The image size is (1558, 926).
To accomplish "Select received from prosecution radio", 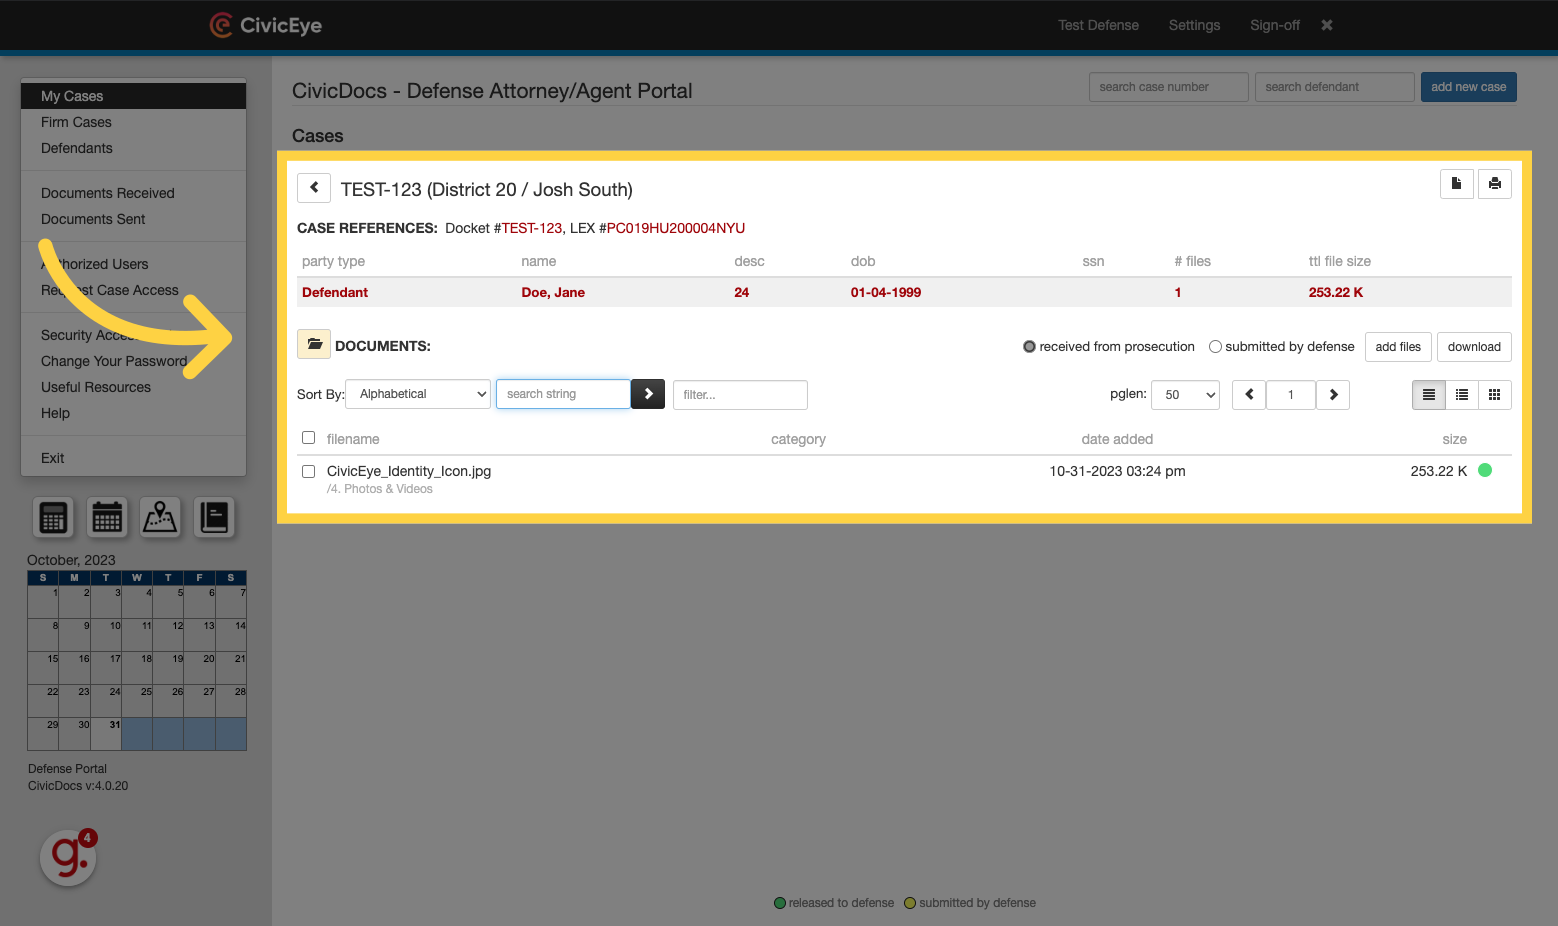I will coord(1029,347).
